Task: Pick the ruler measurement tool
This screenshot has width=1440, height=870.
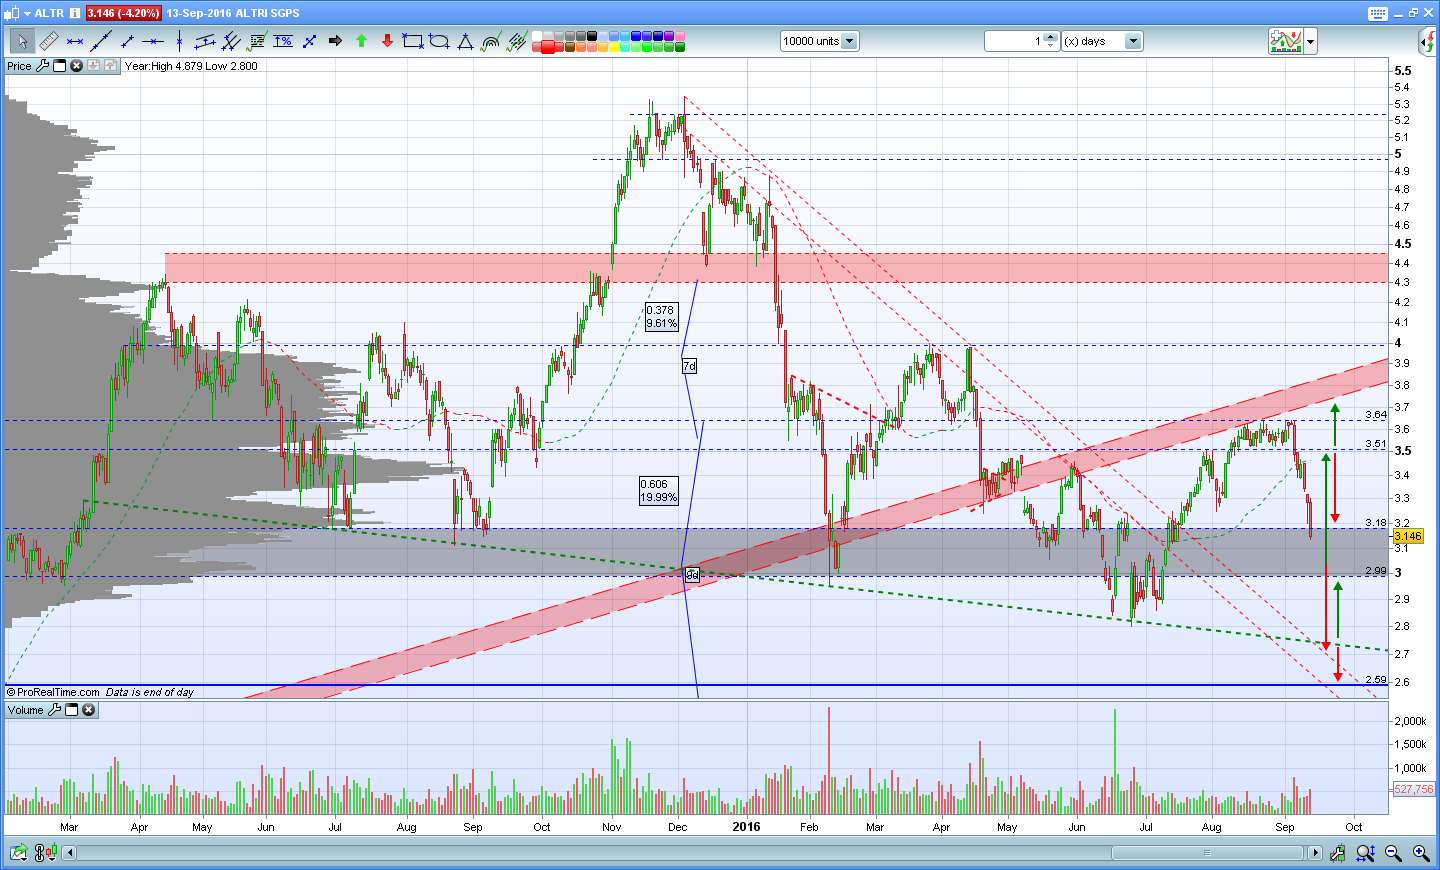Action: (x=48, y=41)
